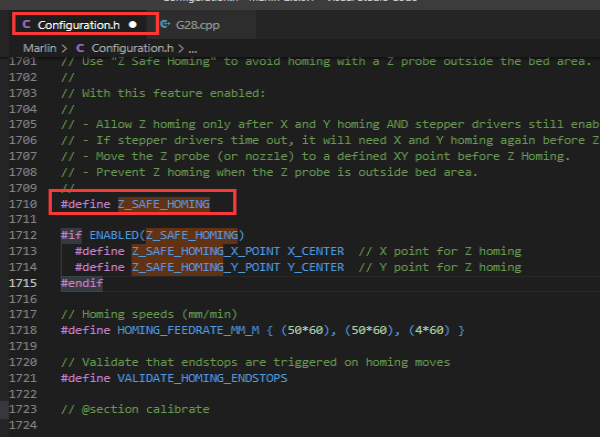Image resolution: width=601 pixels, height=437 pixels.
Task: Click the 'Homing speeds (mm/min)' comment
Action: pyautogui.click(x=149, y=314)
